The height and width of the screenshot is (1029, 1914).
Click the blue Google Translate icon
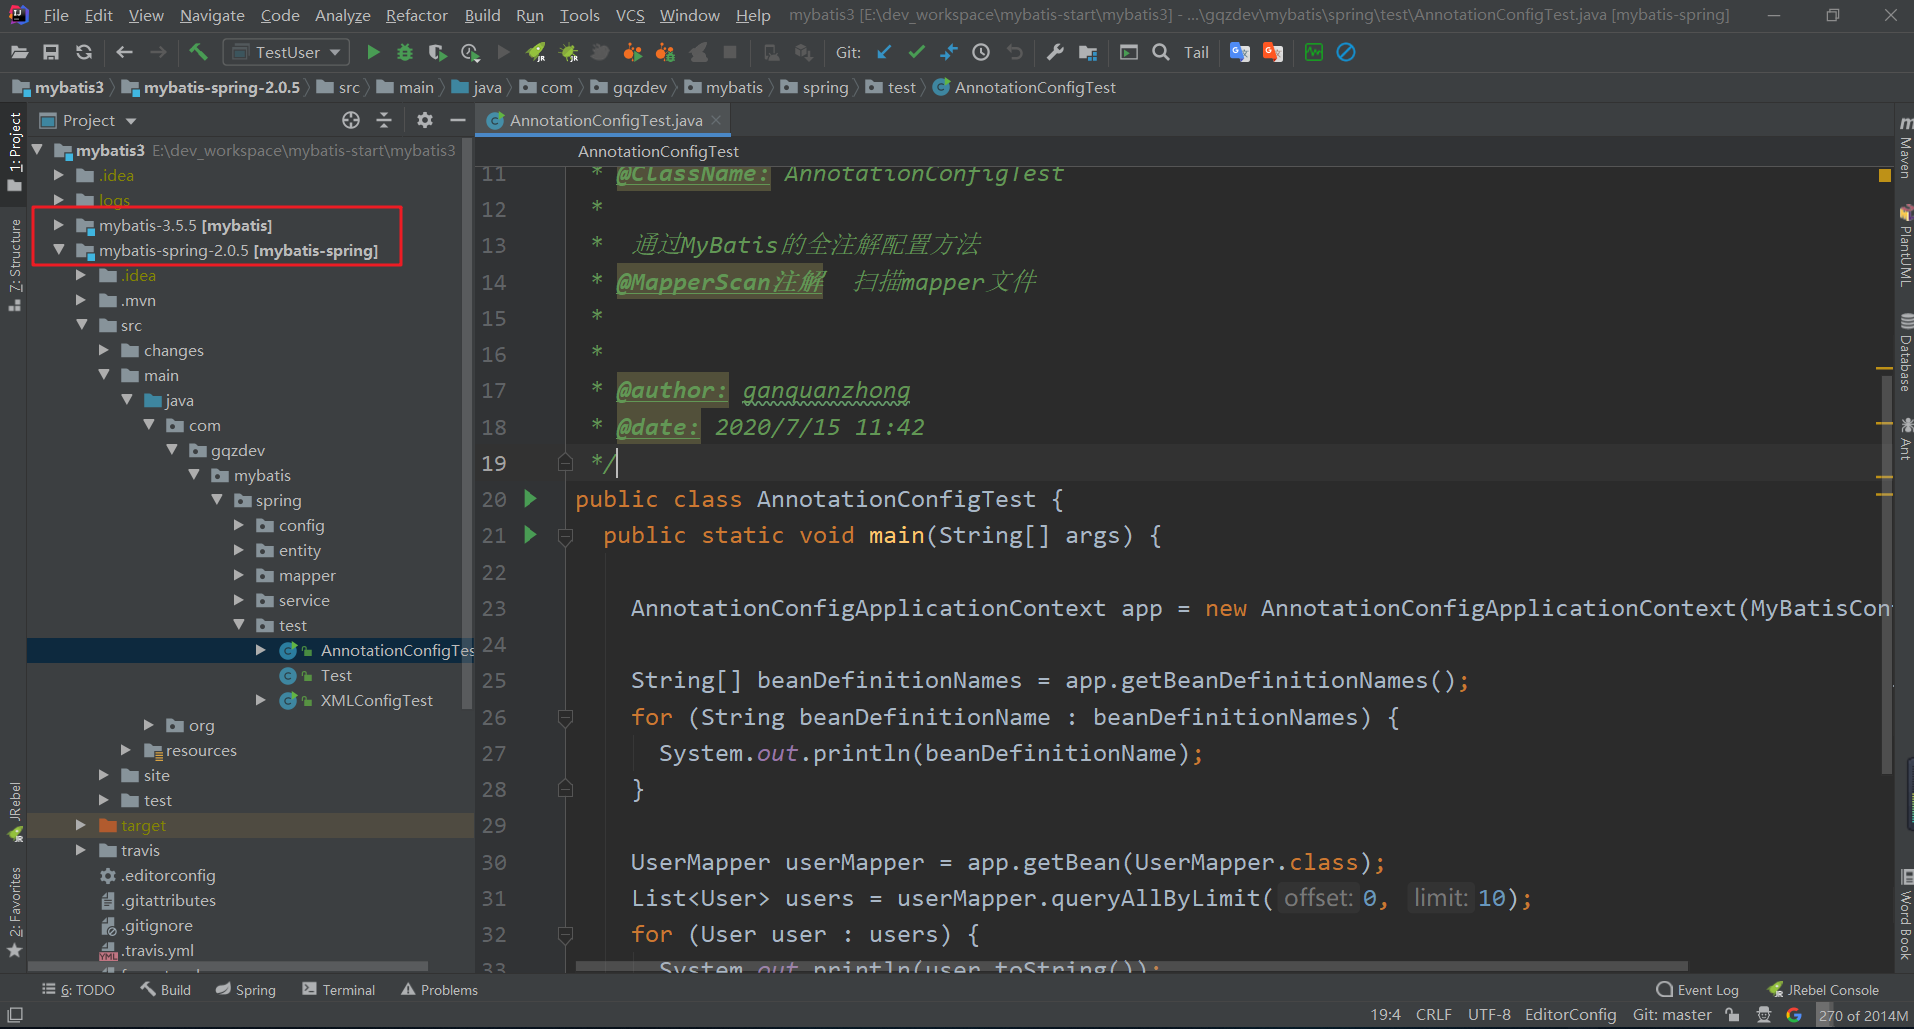(1240, 52)
